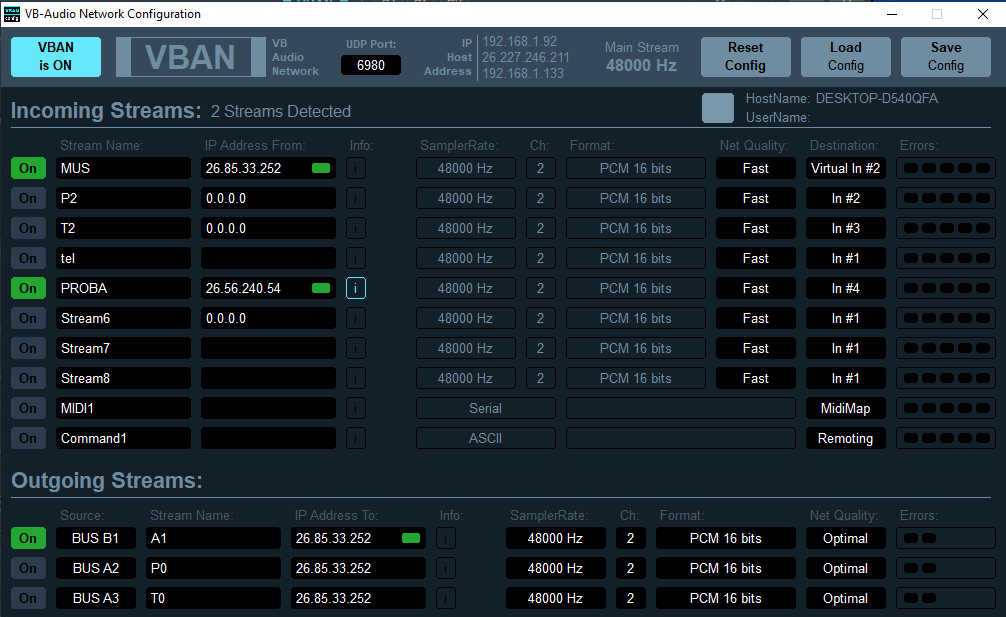The width and height of the screenshot is (1006, 617).
Task: Open info for the P2 incoming stream
Action: click(355, 199)
